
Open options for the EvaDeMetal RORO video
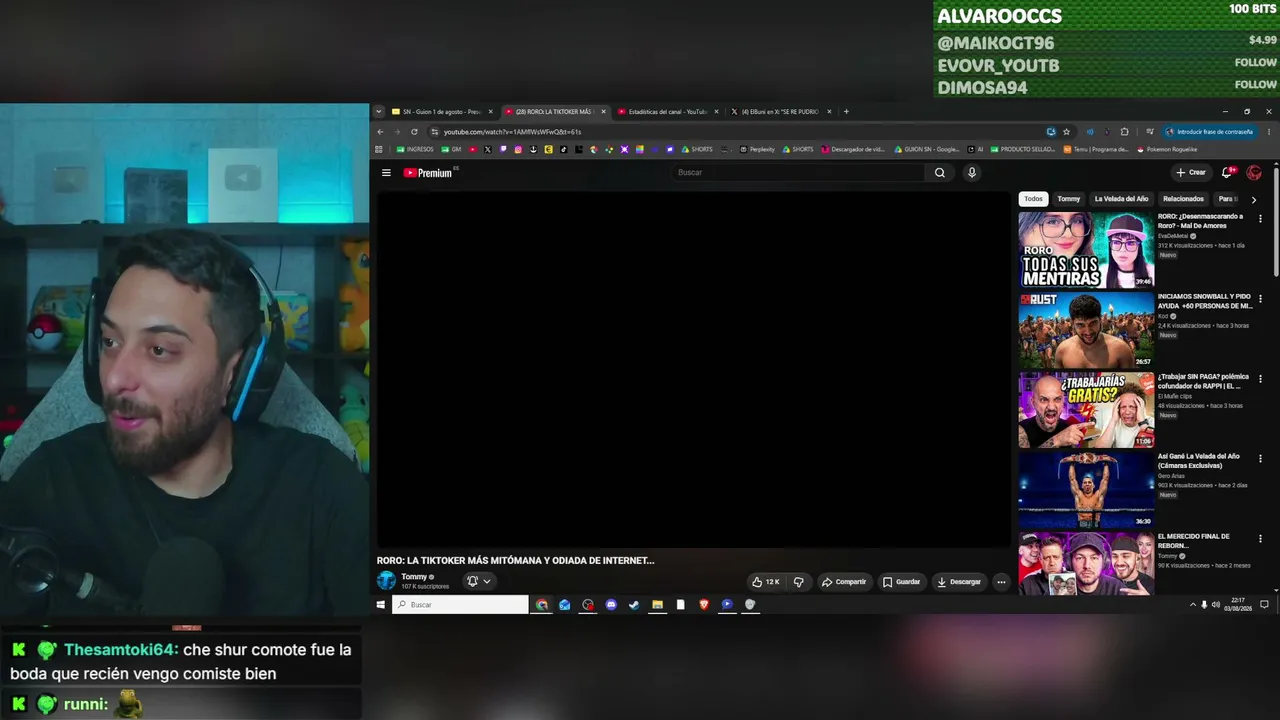pyautogui.click(x=1260, y=220)
